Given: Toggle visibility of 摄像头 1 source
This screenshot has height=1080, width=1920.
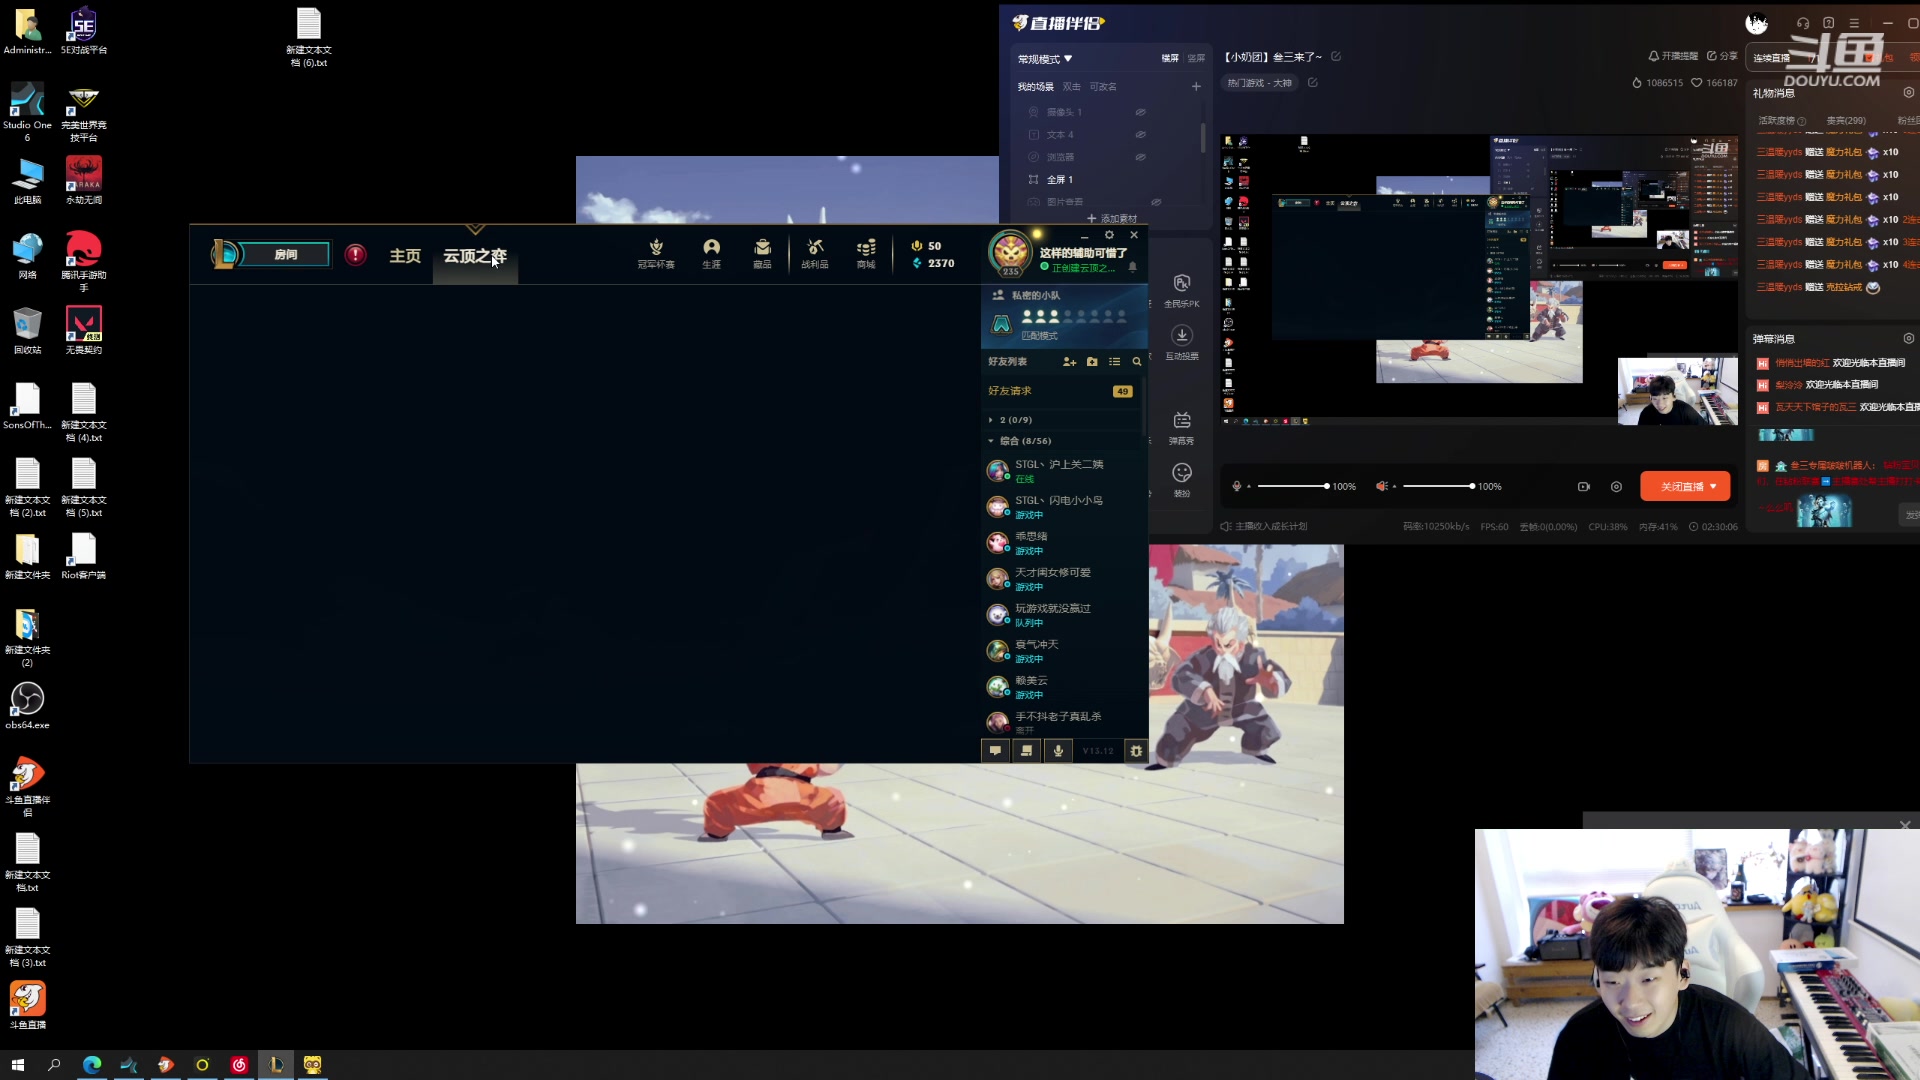Looking at the screenshot, I should pos(1140,112).
